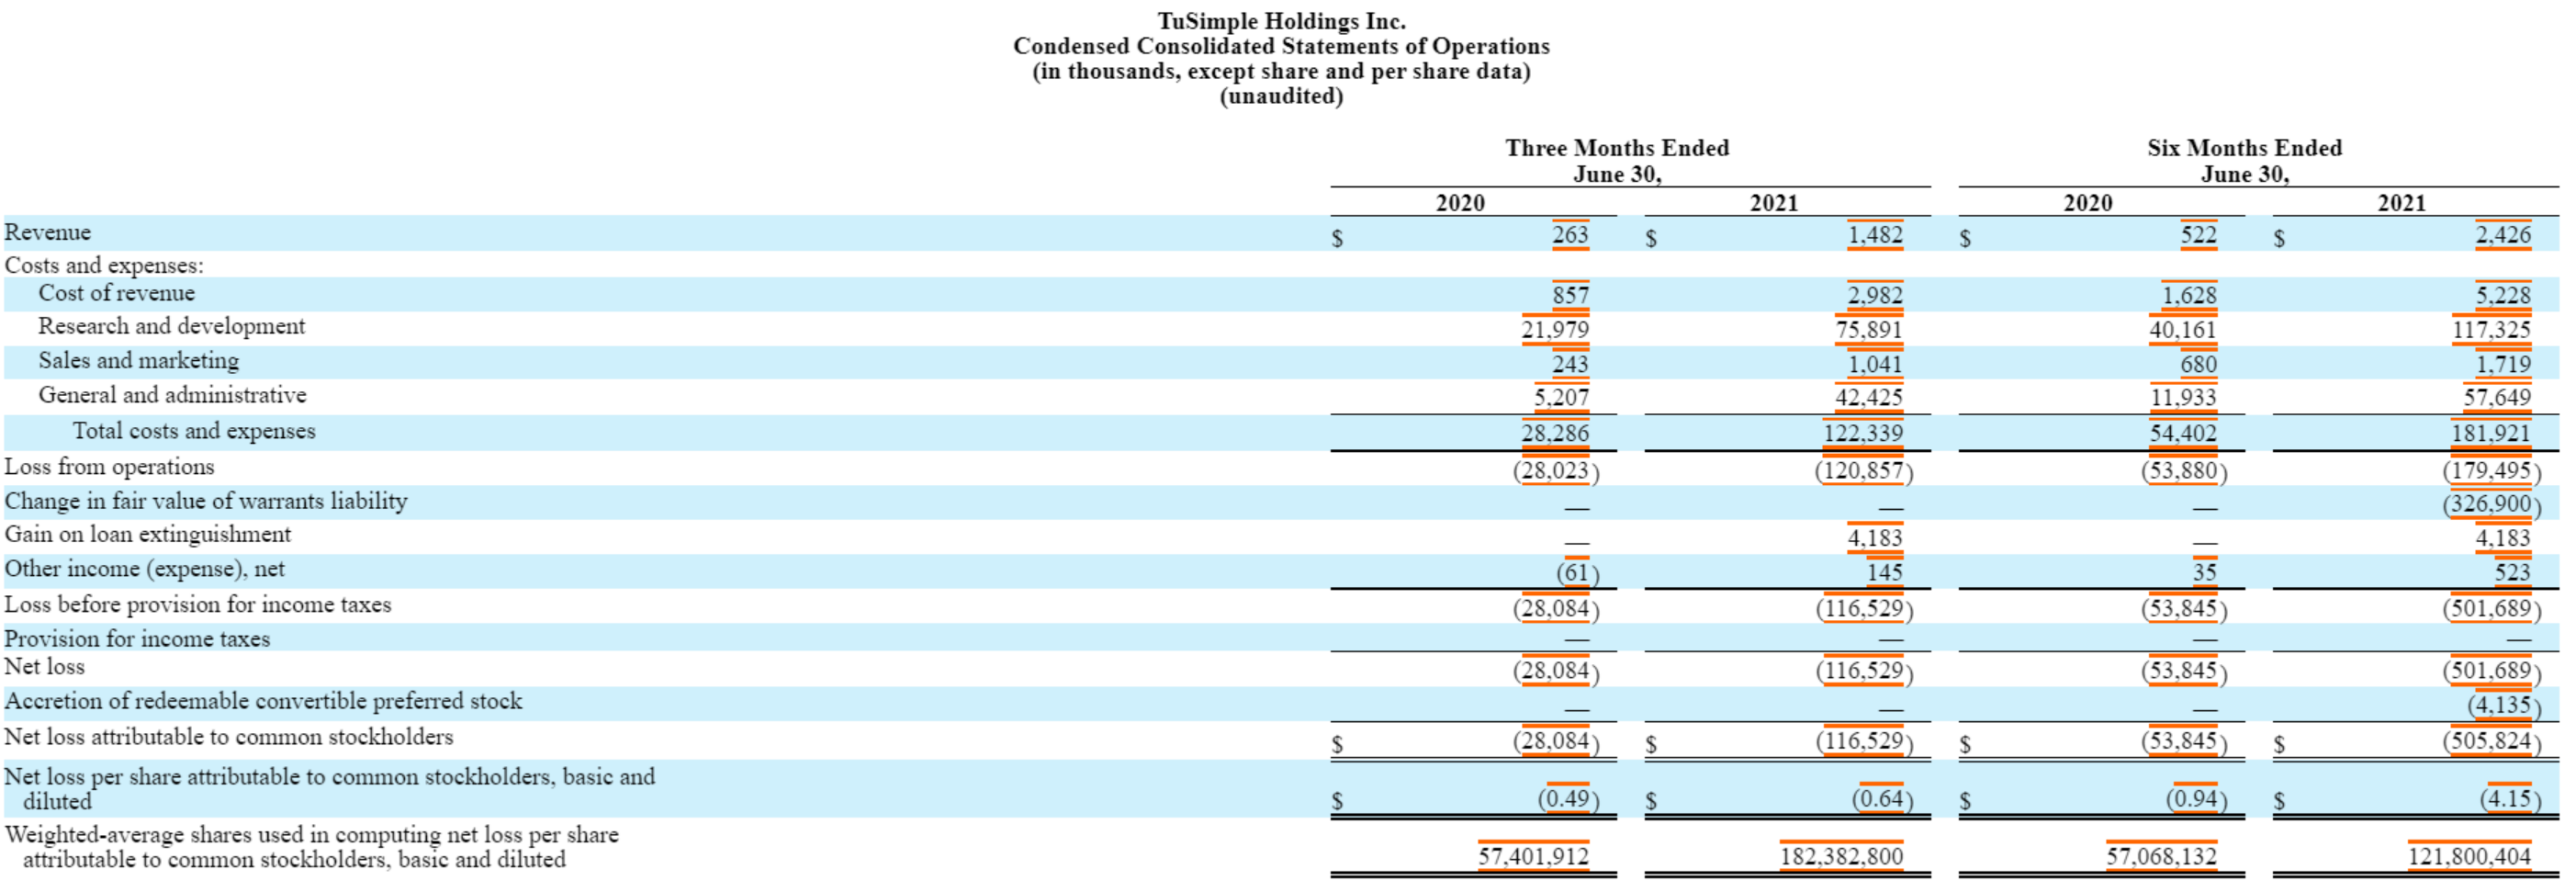Select "Accretion of redeemable convertible preferred stock" label
Image resolution: width=2576 pixels, height=892 pixels.
click(x=263, y=701)
